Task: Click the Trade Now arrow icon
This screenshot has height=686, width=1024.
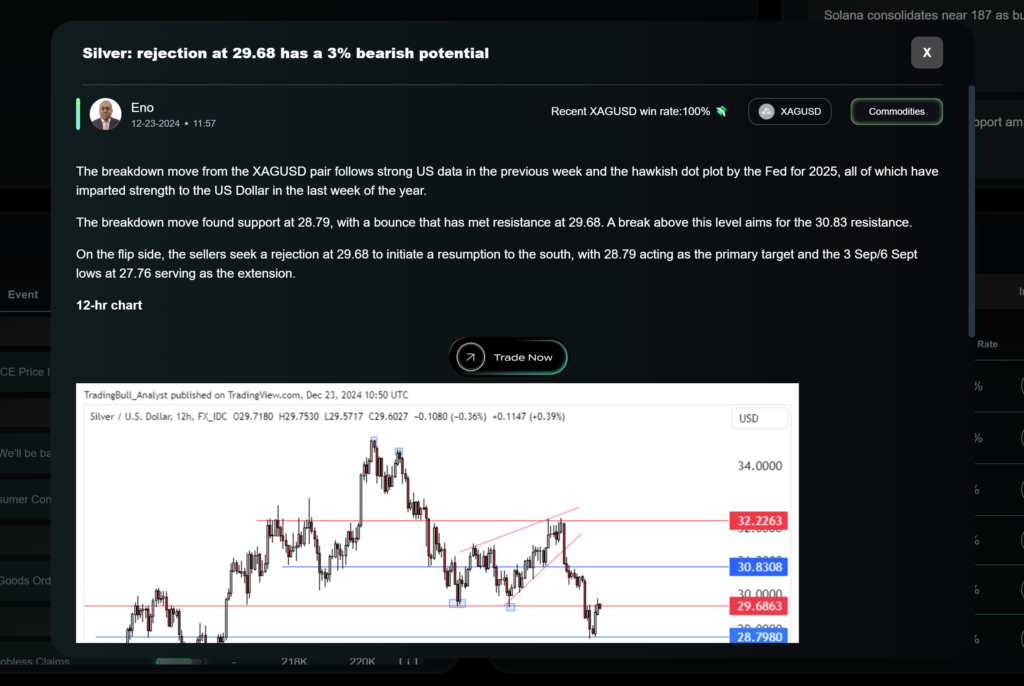Action: coord(469,357)
